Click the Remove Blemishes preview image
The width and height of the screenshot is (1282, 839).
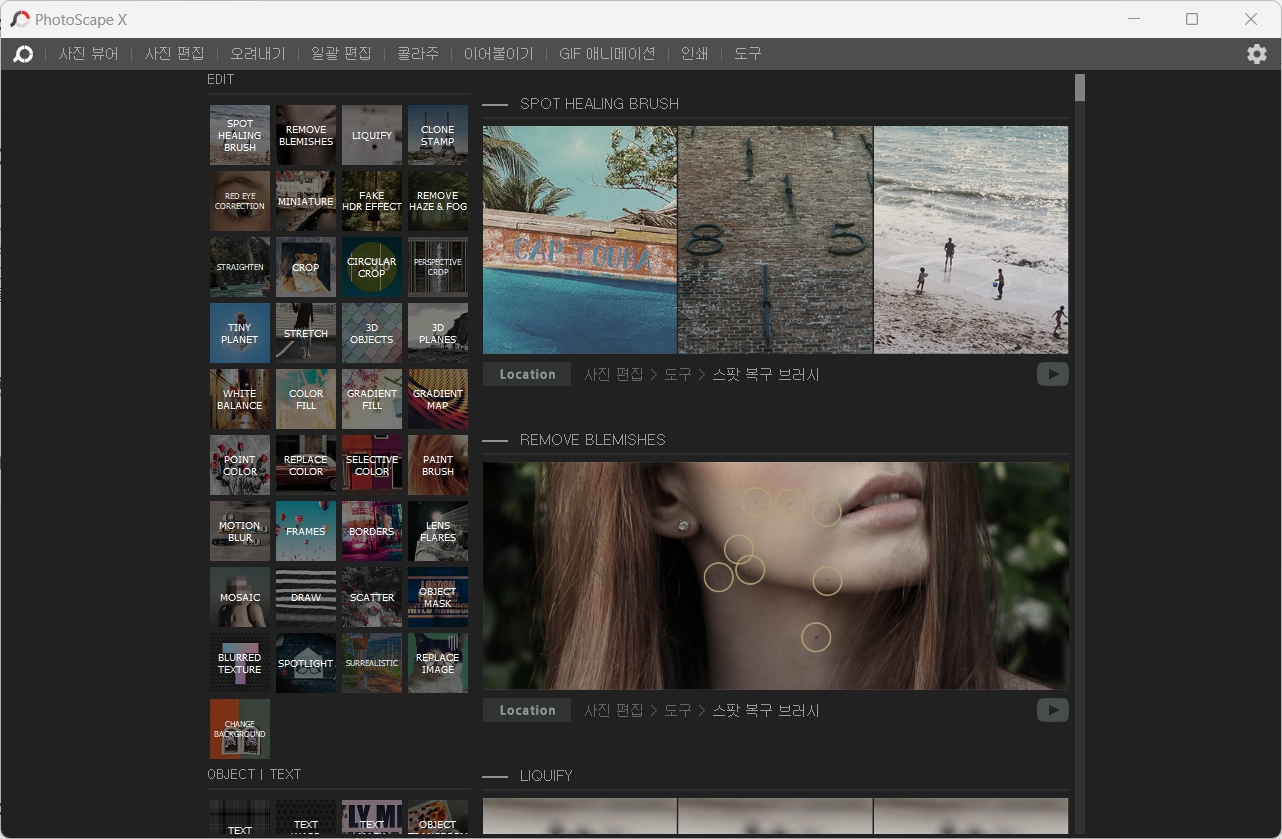[776, 576]
